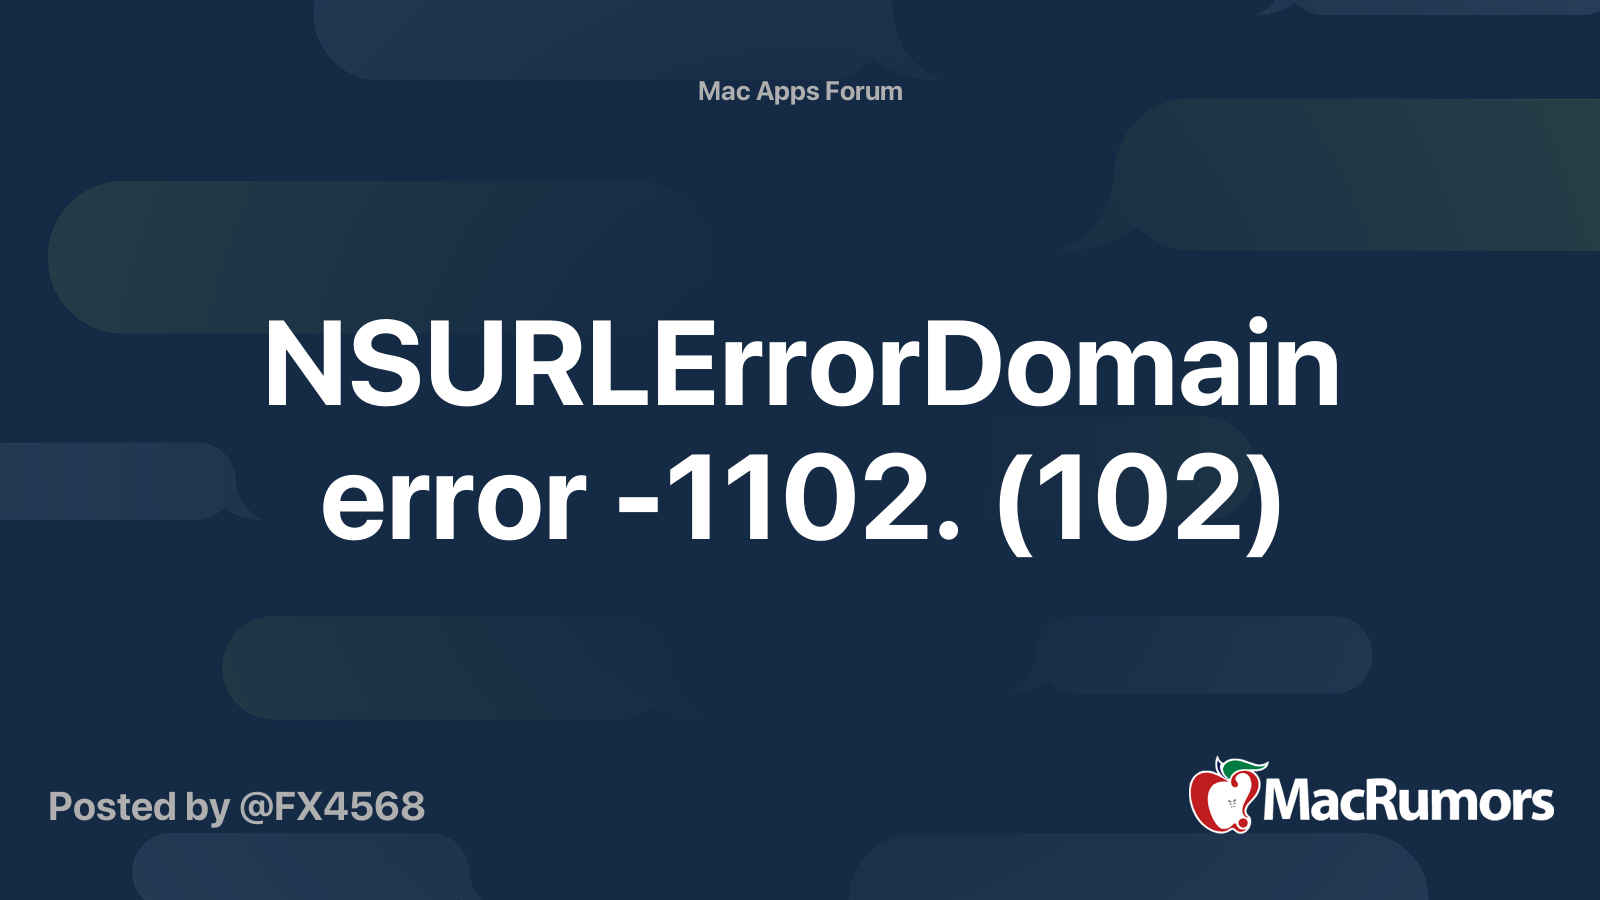The height and width of the screenshot is (900, 1600).
Task: Click the speech bubble beneath the MacRumors logo
Action: tap(1140, 867)
